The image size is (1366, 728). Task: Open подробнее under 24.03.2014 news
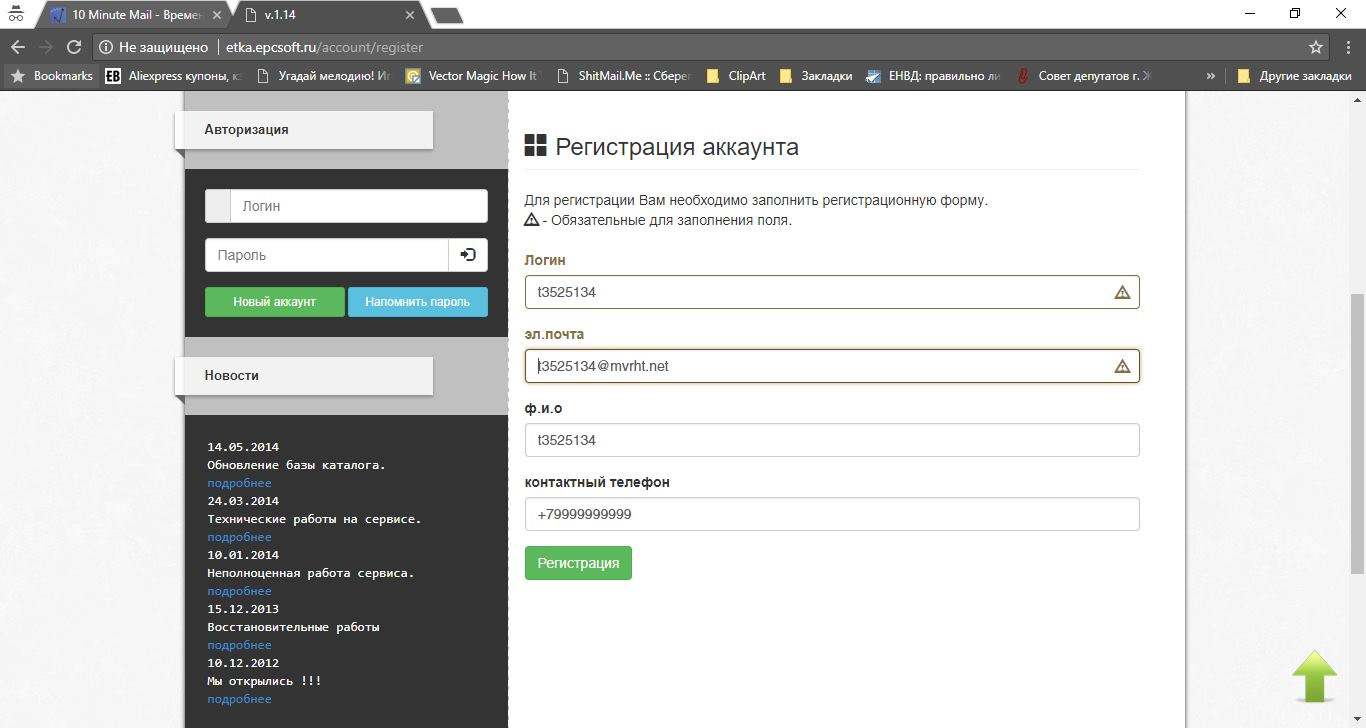(x=239, y=537)
